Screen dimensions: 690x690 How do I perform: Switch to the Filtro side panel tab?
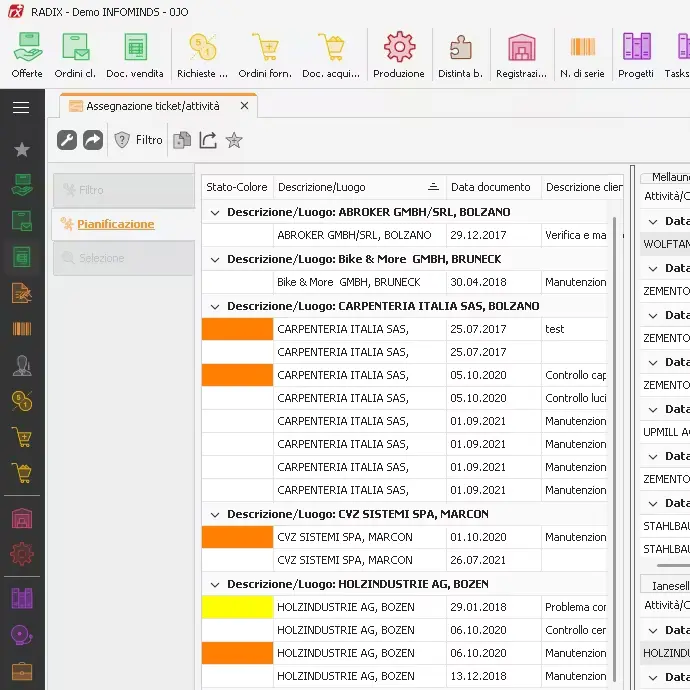pyautogui.click(x=124, y=190)
